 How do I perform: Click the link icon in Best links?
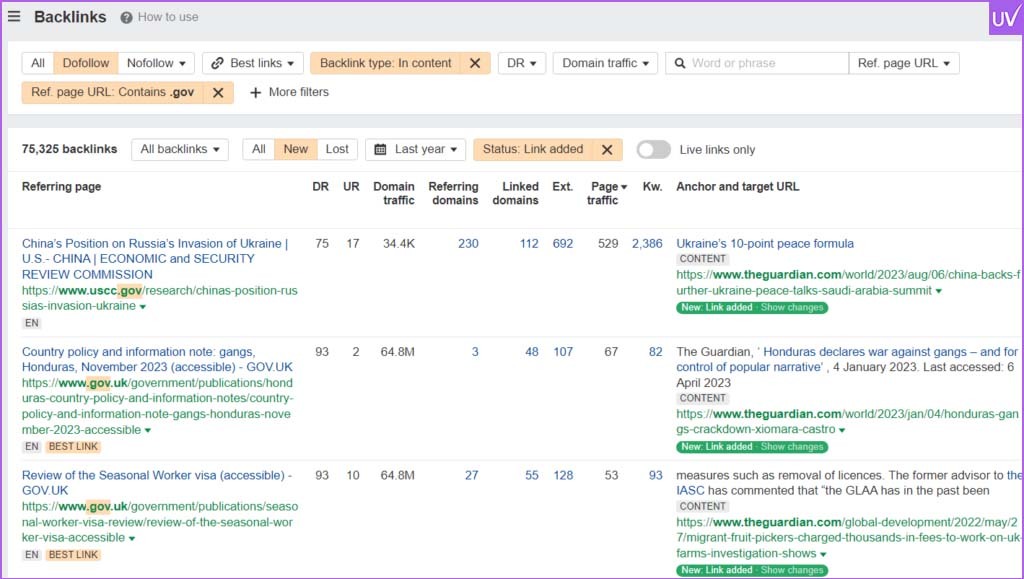tap(217, 63)
